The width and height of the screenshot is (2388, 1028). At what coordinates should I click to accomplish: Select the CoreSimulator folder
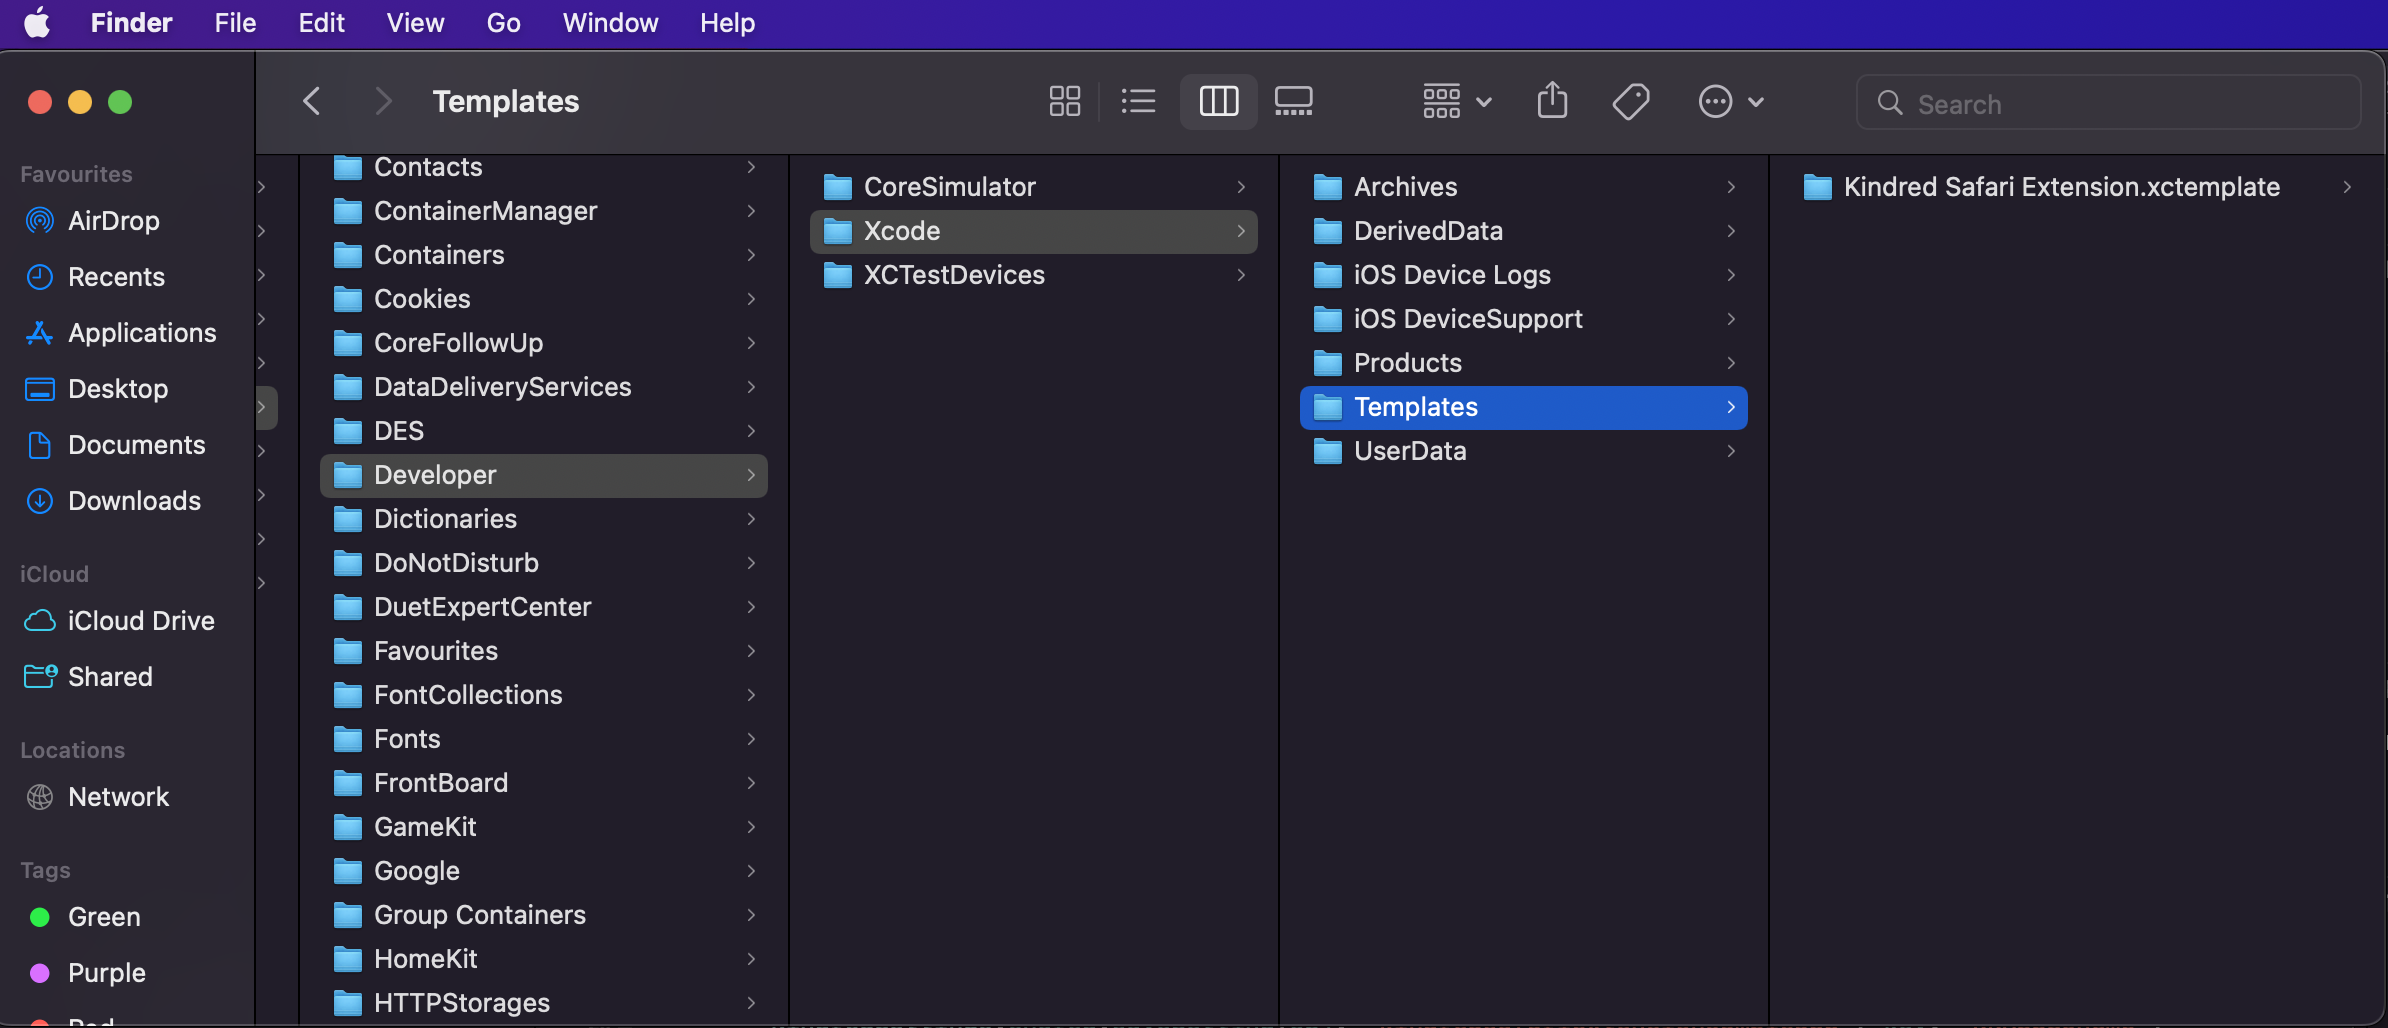pos(1034,187)
